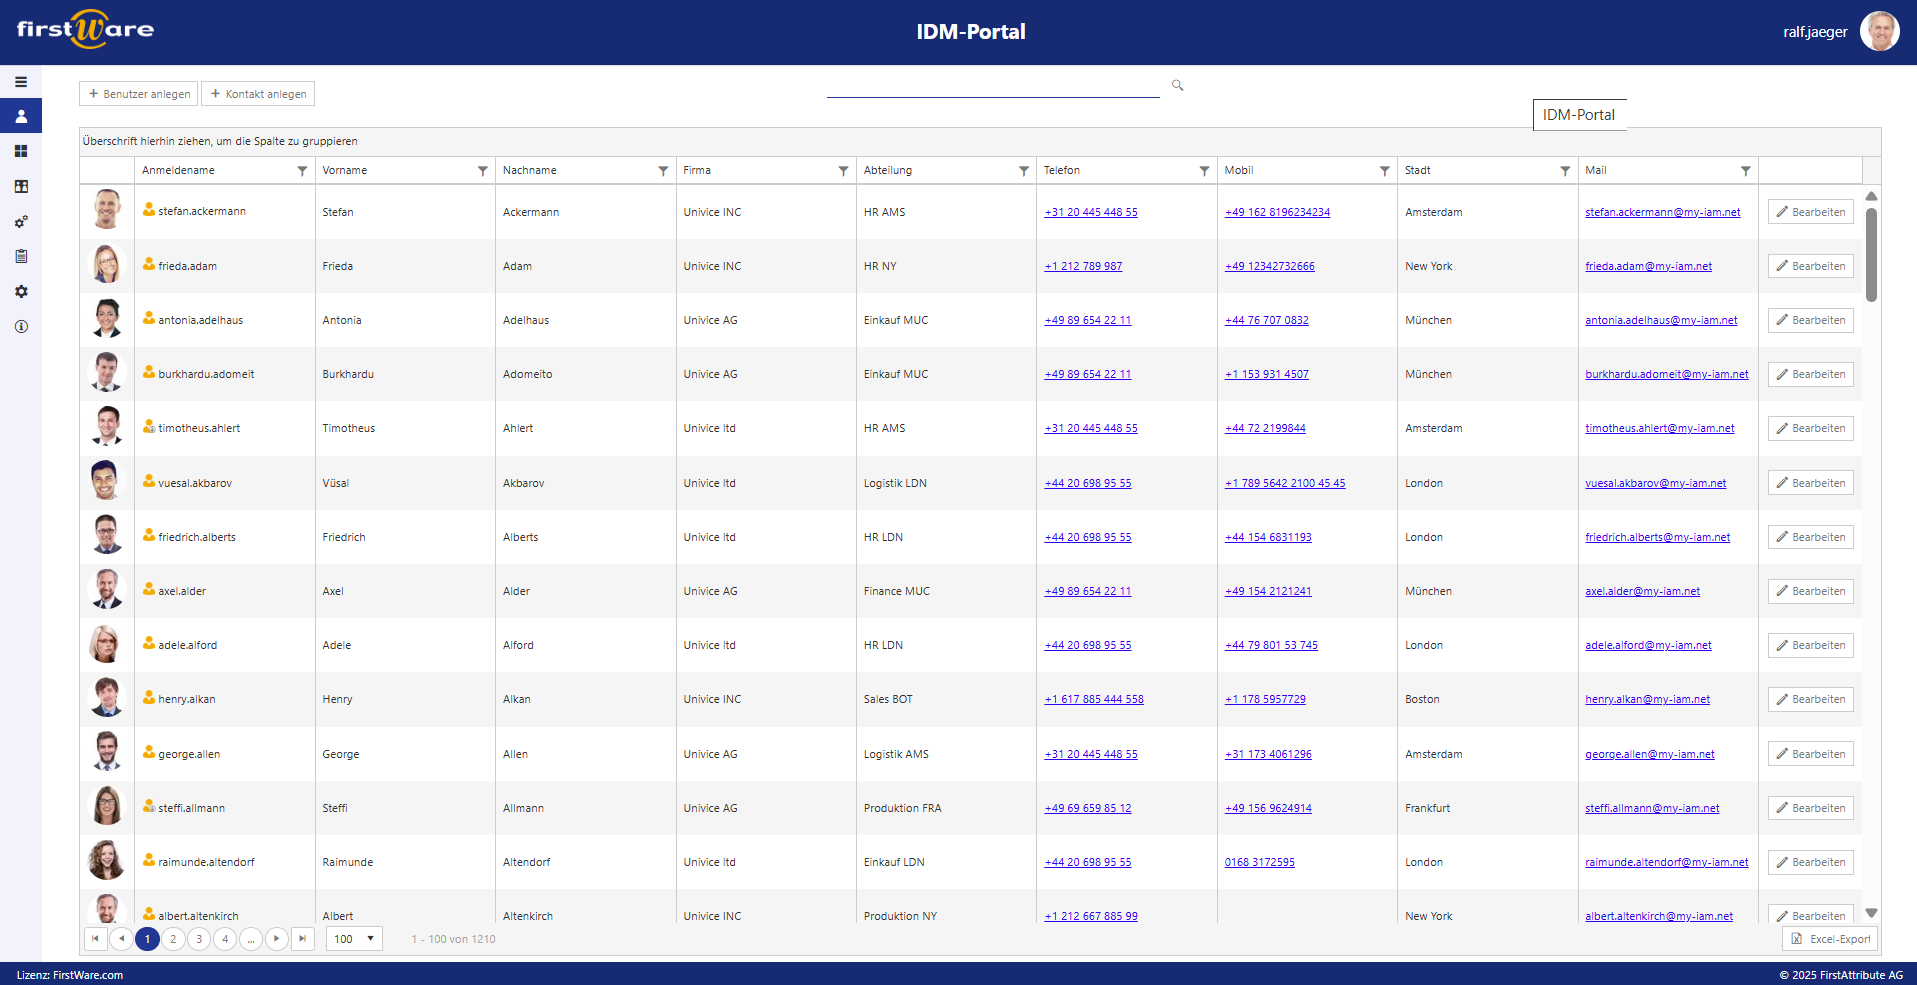Image resolution: width=1917 pixels, height=985 pixels.
Task: Open the single gear settings icon
Action: (21, 291)
